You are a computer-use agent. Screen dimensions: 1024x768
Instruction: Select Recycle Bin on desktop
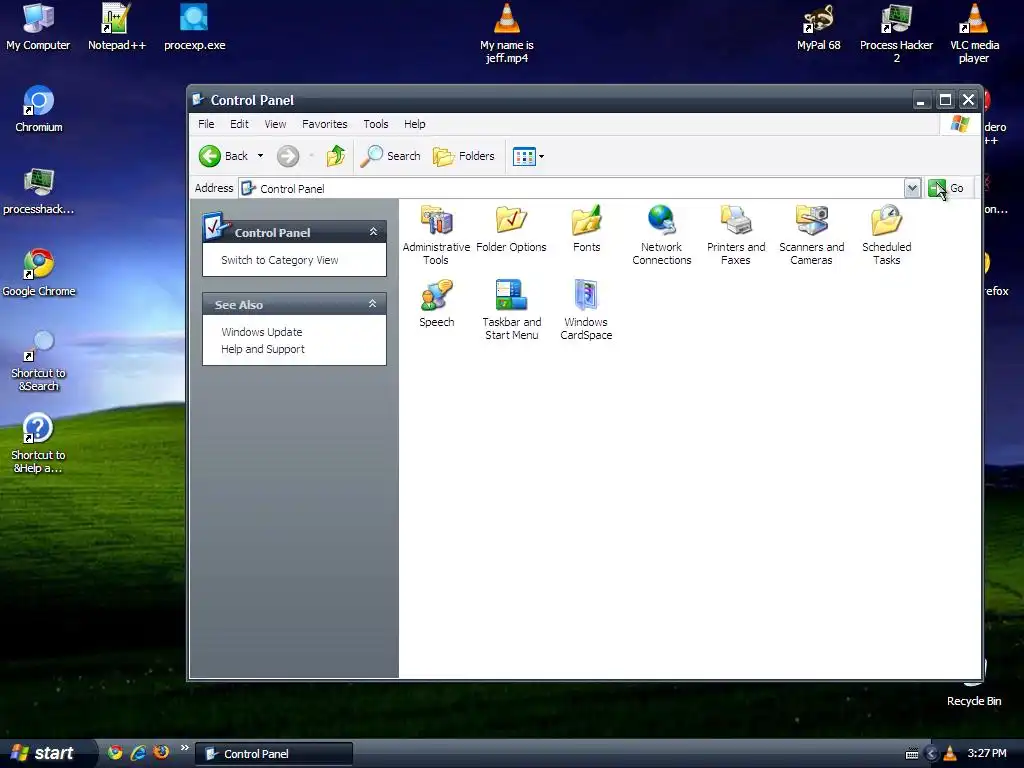[974, 686]
